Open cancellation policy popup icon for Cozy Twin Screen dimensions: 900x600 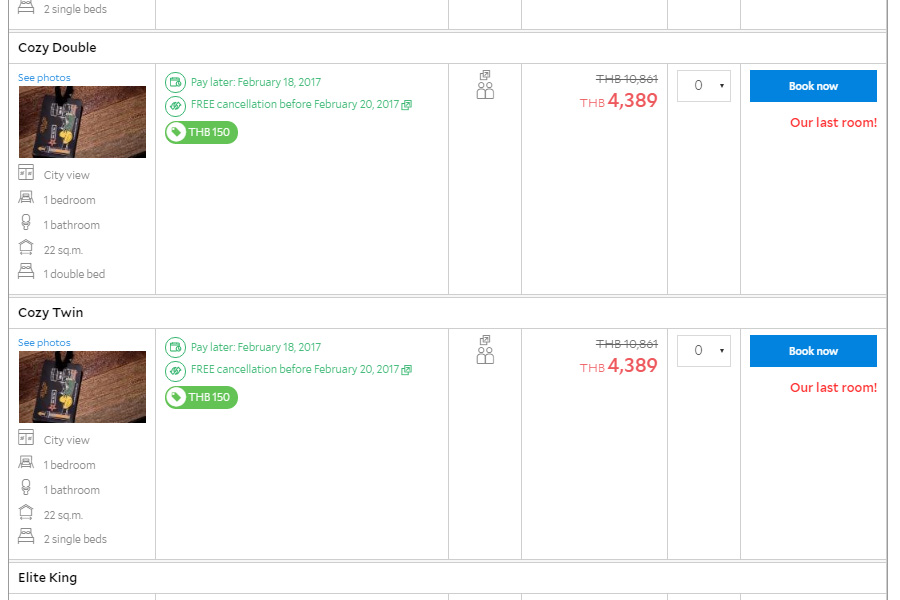click(407, 370)
